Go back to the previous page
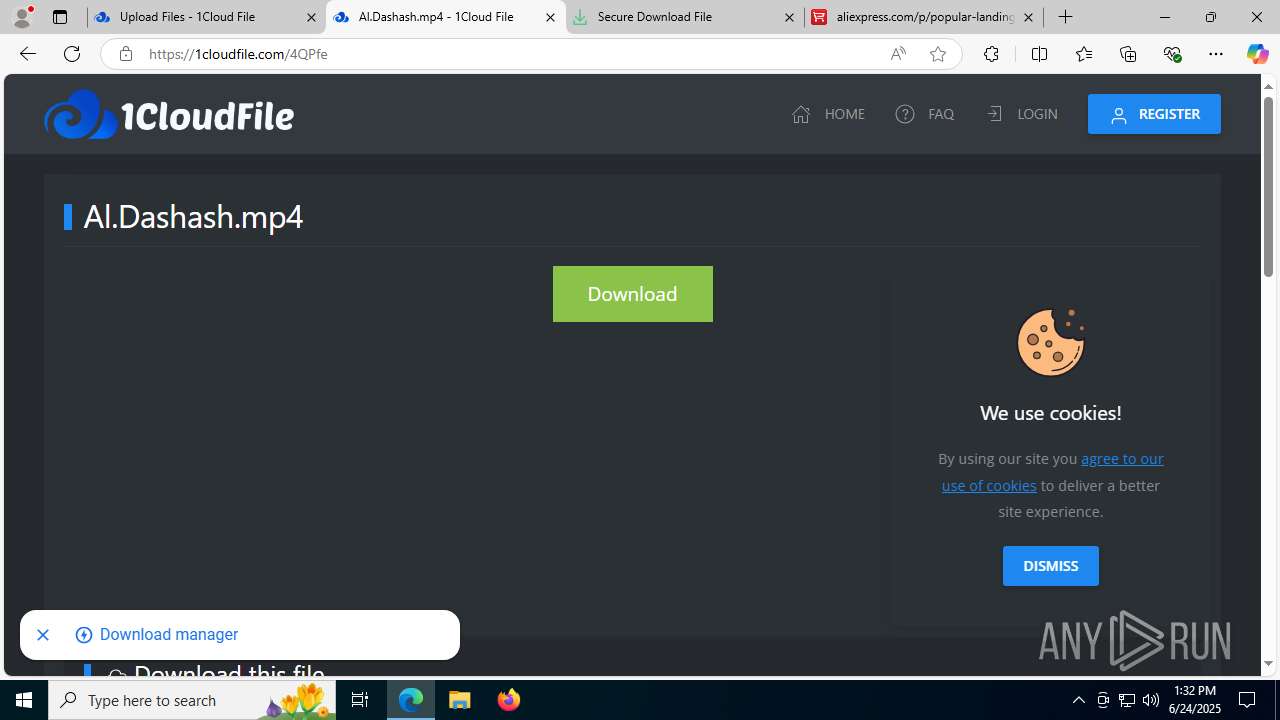Viewport: 1280px width, 720px height. pos(28,54)
